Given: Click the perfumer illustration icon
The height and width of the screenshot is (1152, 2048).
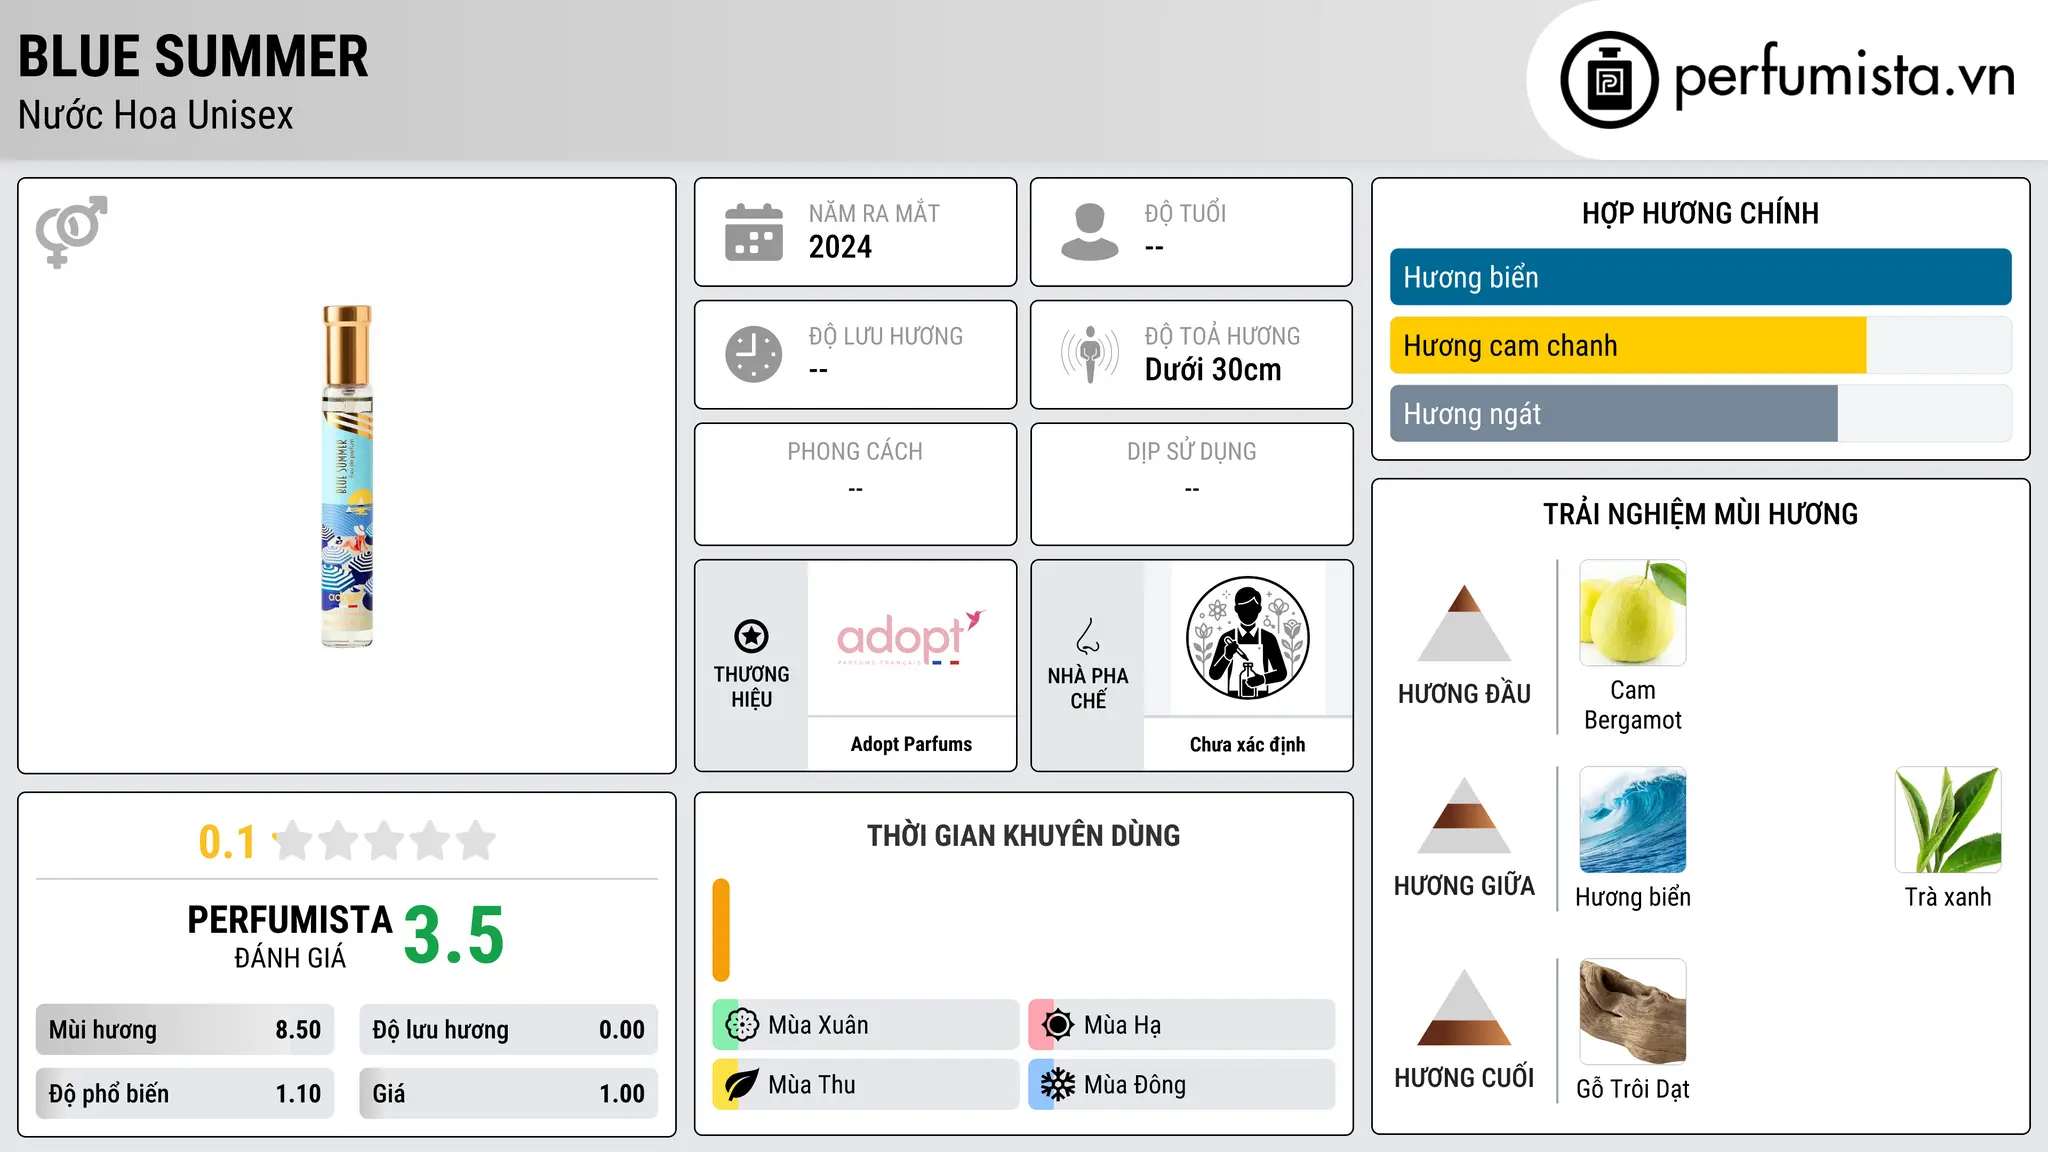Looking at the screenshot, I should 1247,638.
